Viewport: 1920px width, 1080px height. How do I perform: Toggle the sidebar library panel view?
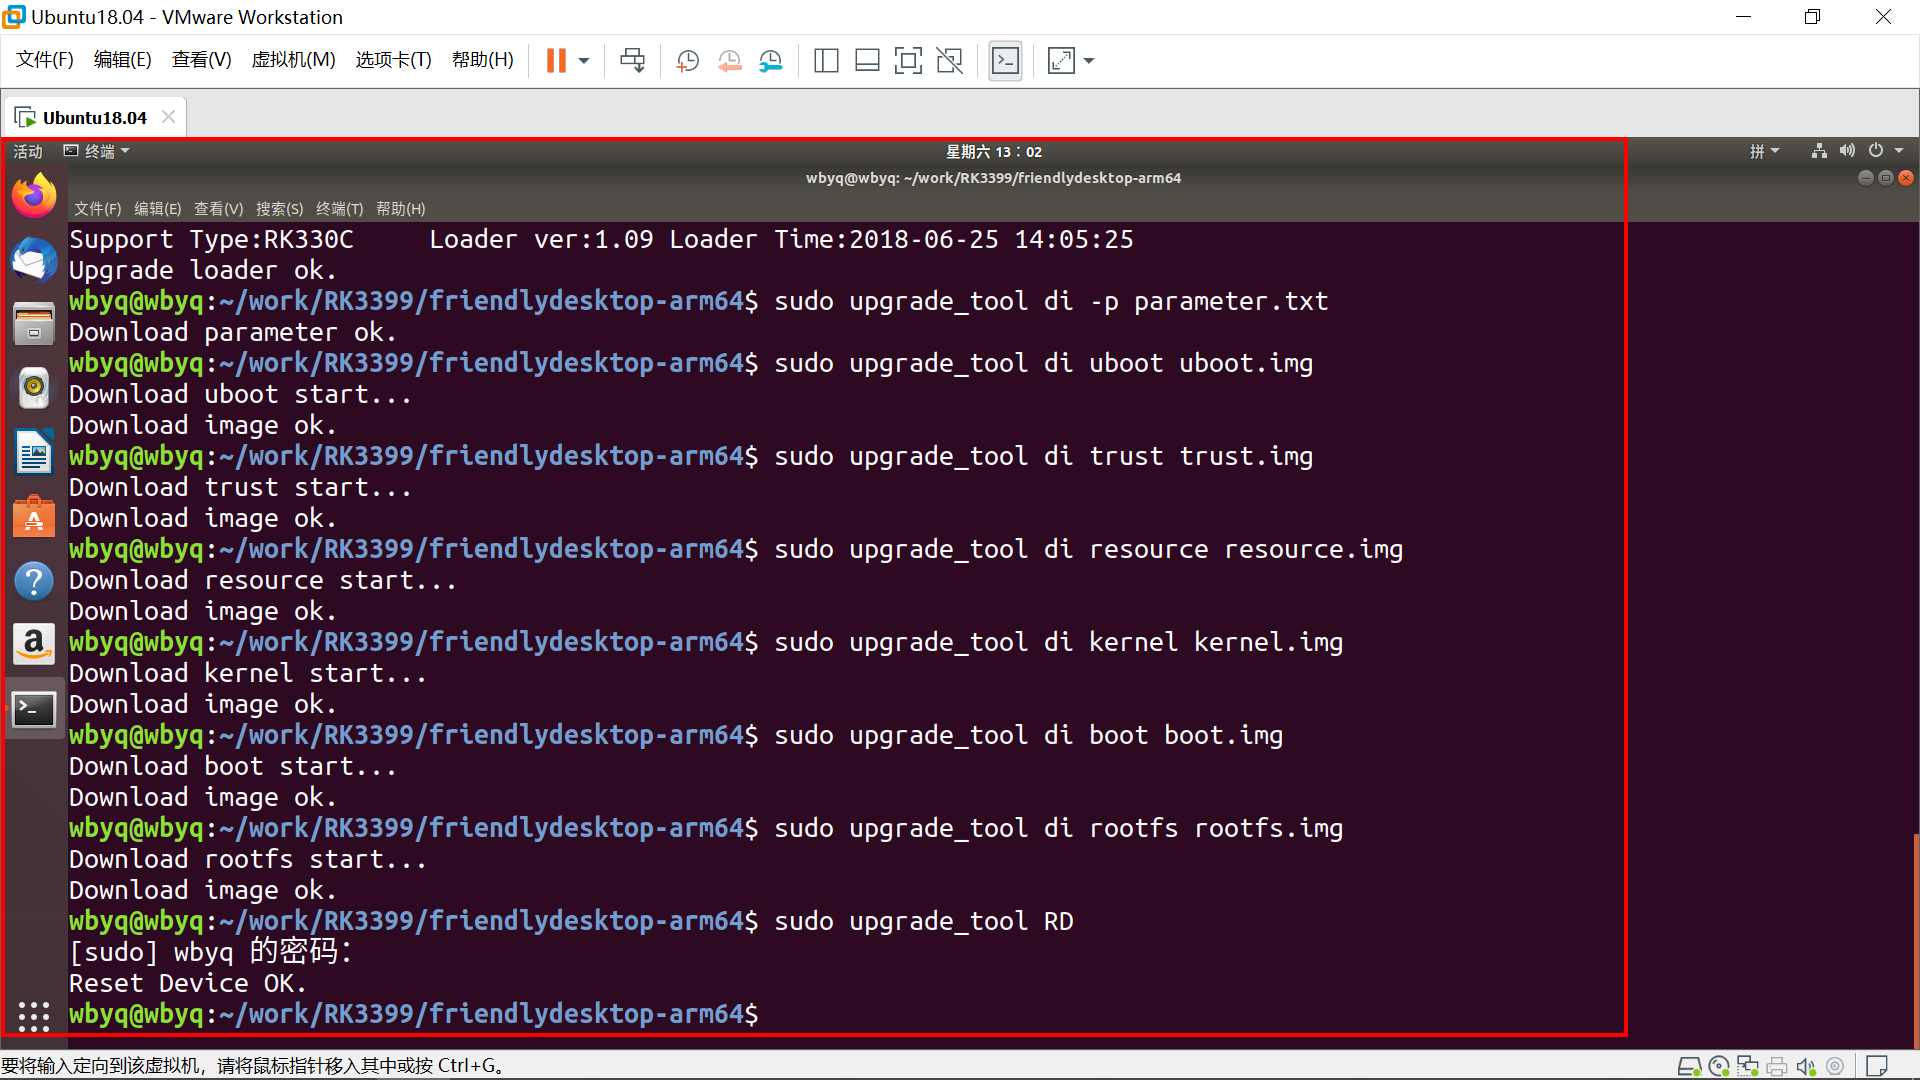point(826,61)
